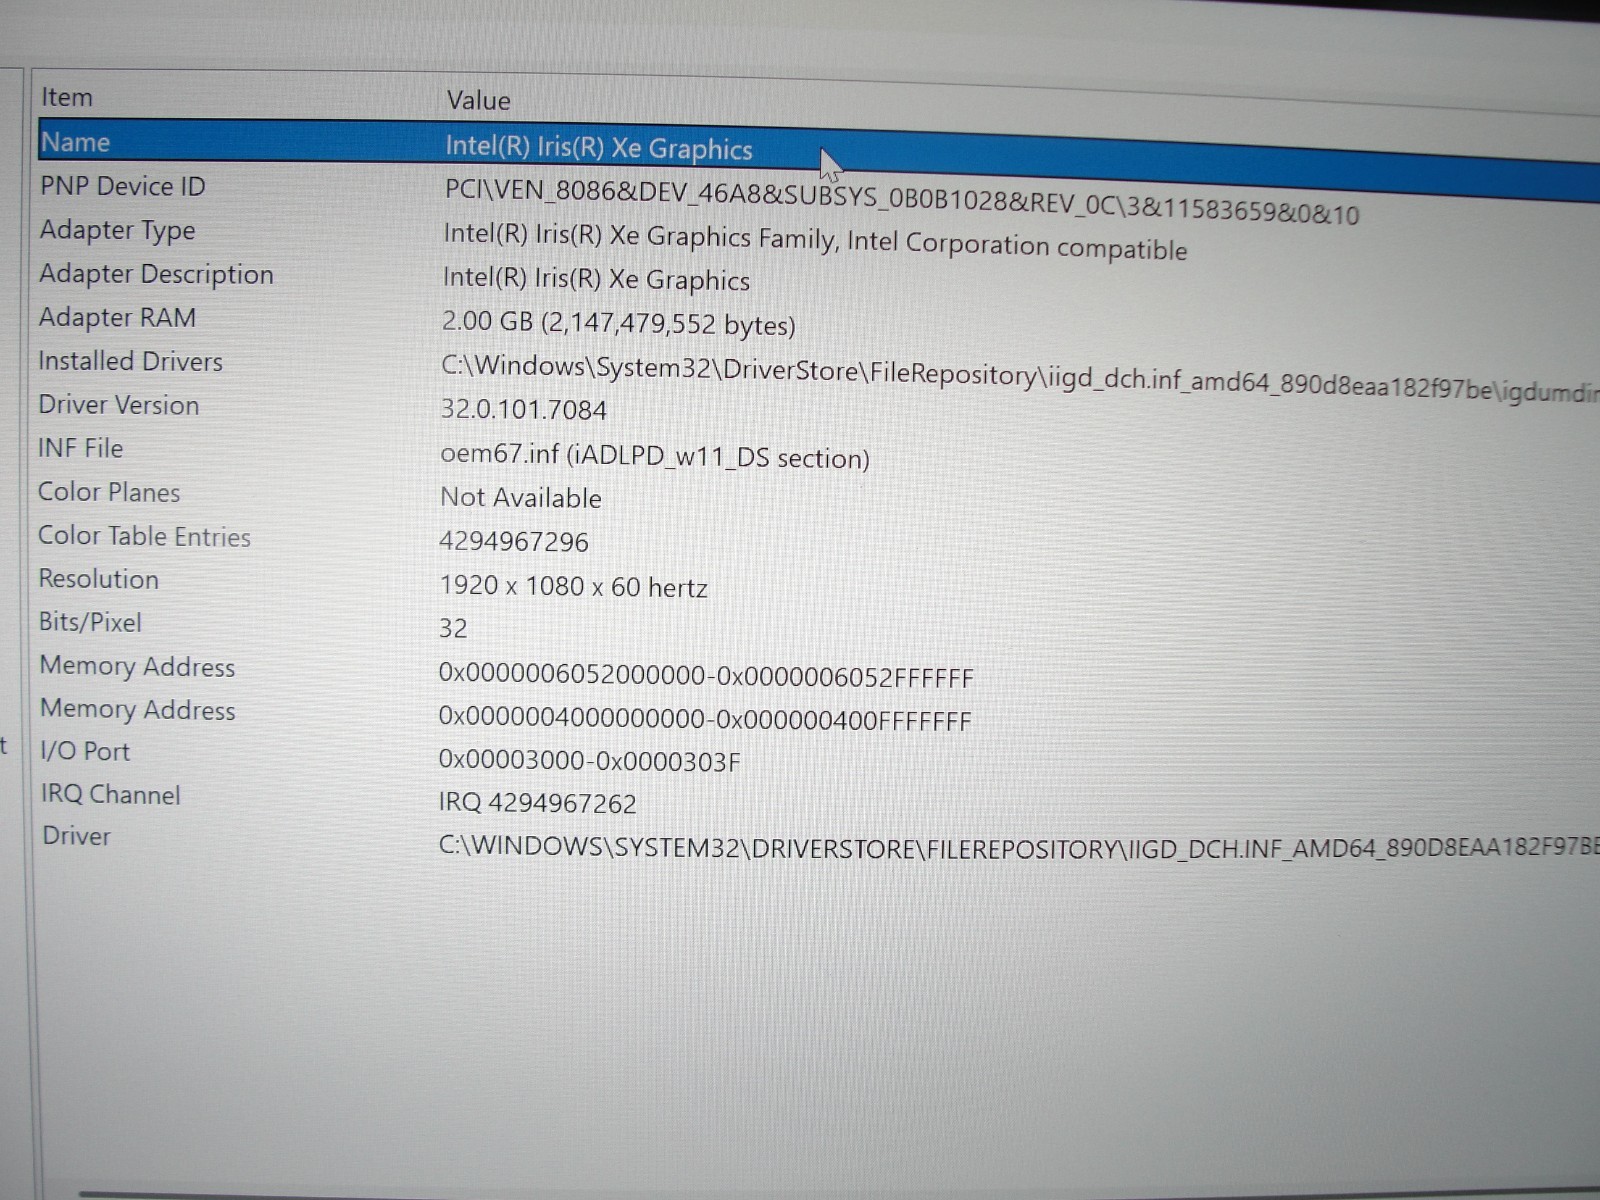This screenshot has width=1600, height=1200.
Task: Click the PCI\VEN_8086&DEV_46A8 device ID value
Action: pyautogui.click(x=902, y=202)
